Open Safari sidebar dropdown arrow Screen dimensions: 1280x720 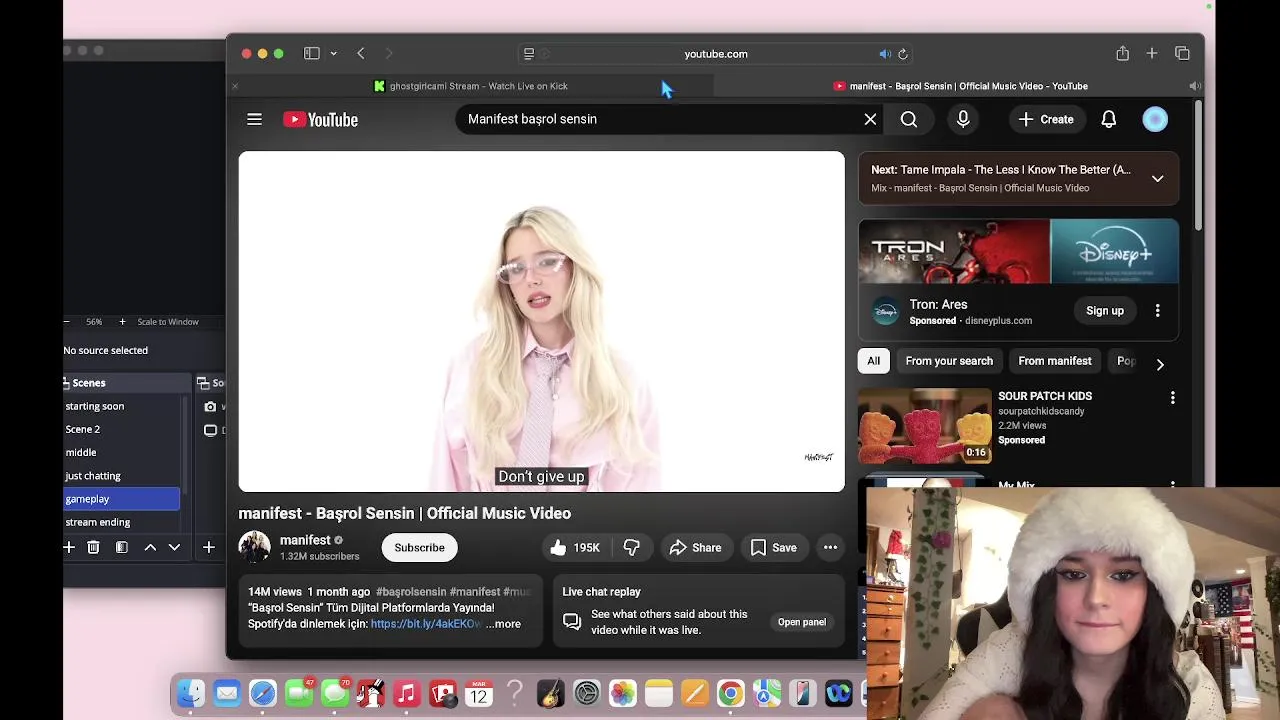(333, 53)
